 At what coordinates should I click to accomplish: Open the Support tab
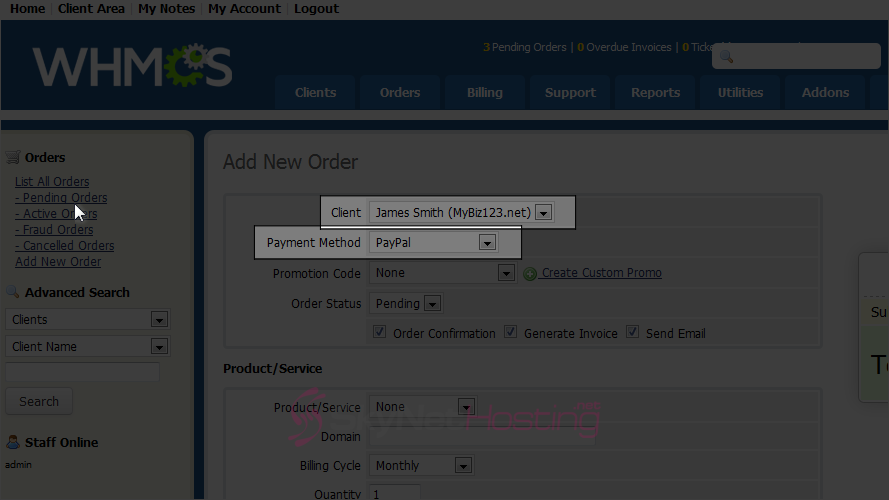[x=570, y=92]
